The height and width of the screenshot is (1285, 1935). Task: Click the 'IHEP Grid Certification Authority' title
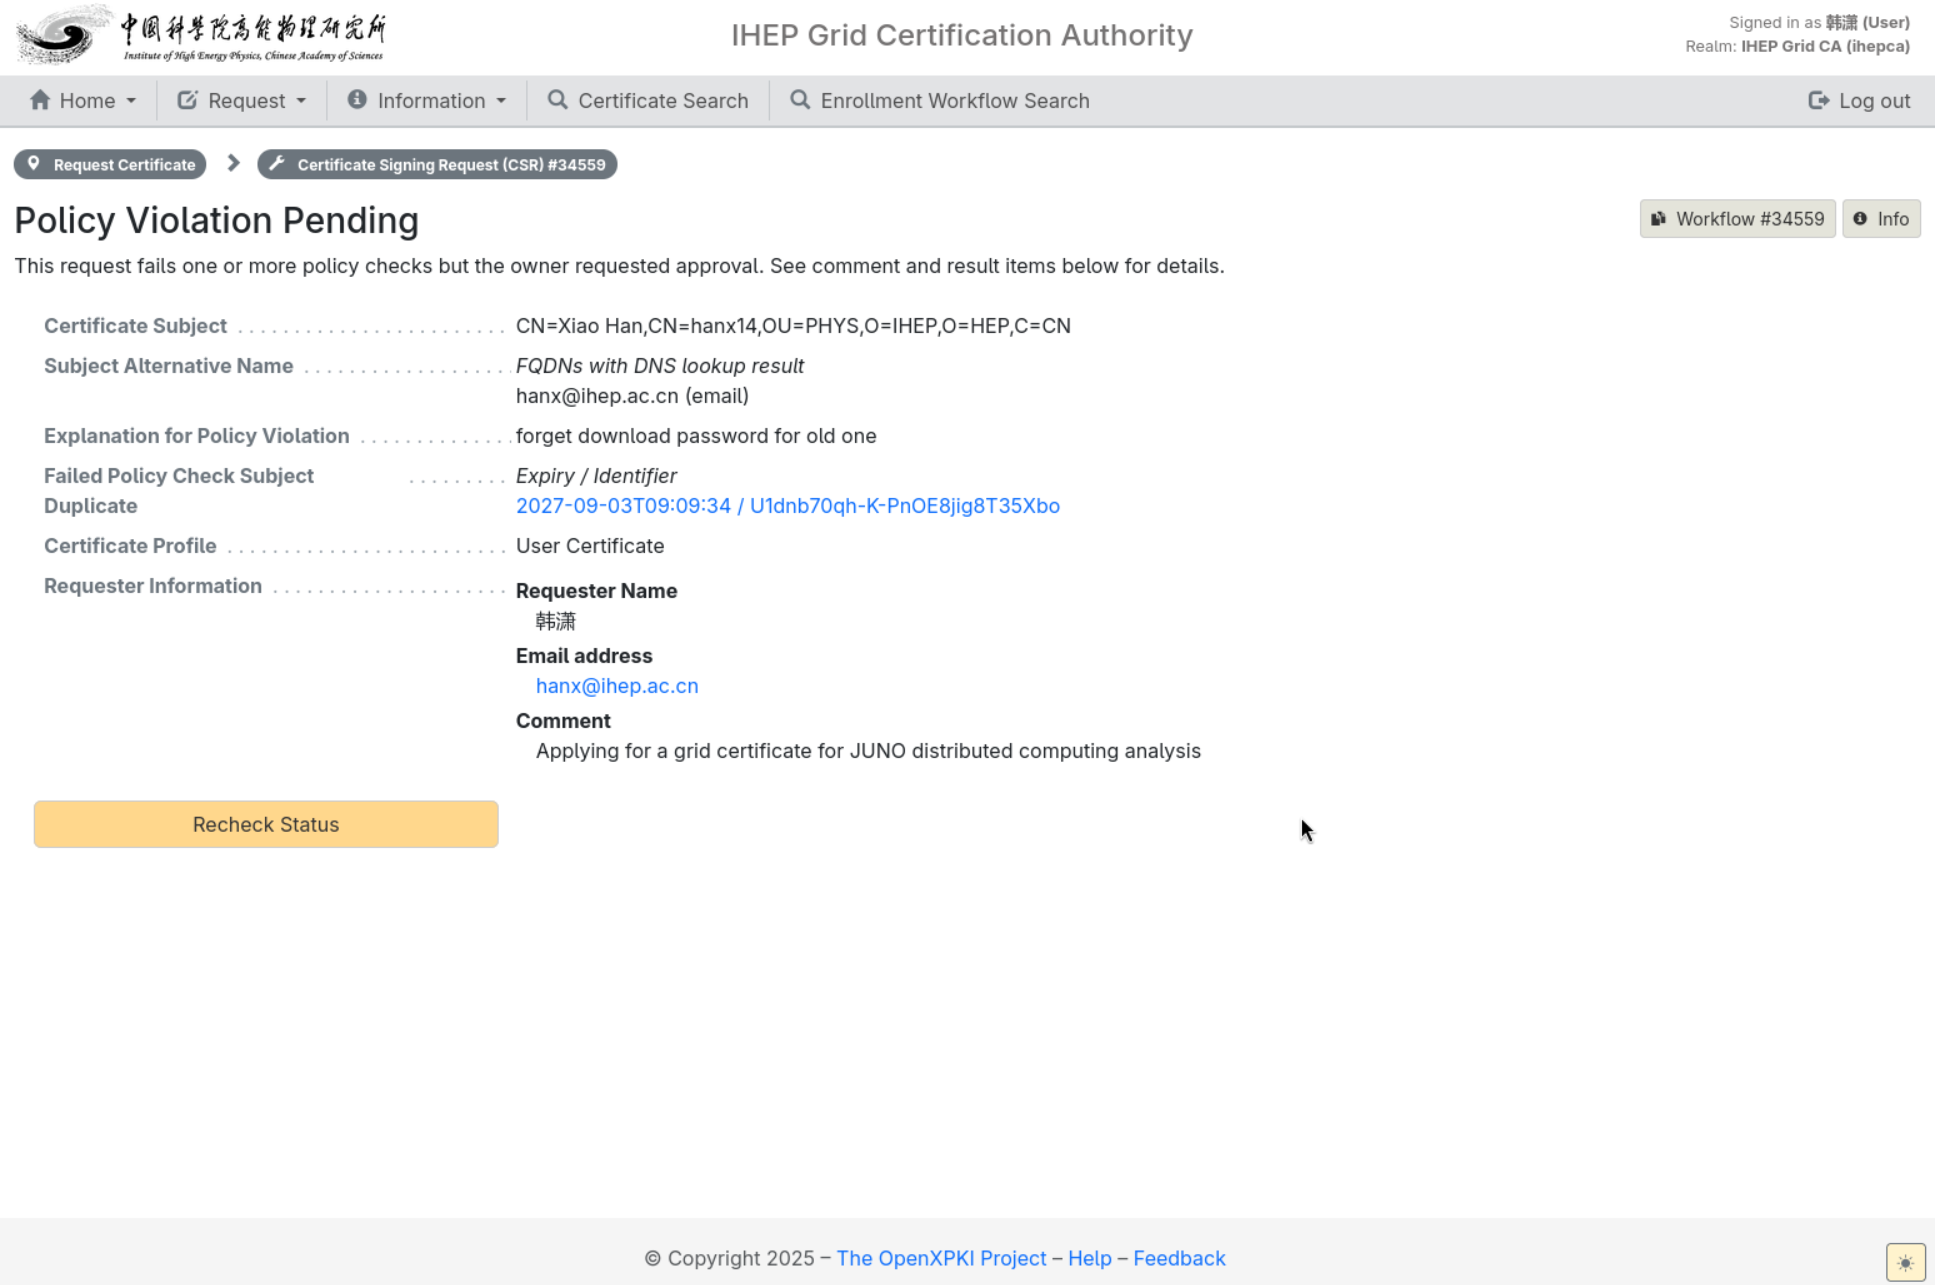pos(962,35)
